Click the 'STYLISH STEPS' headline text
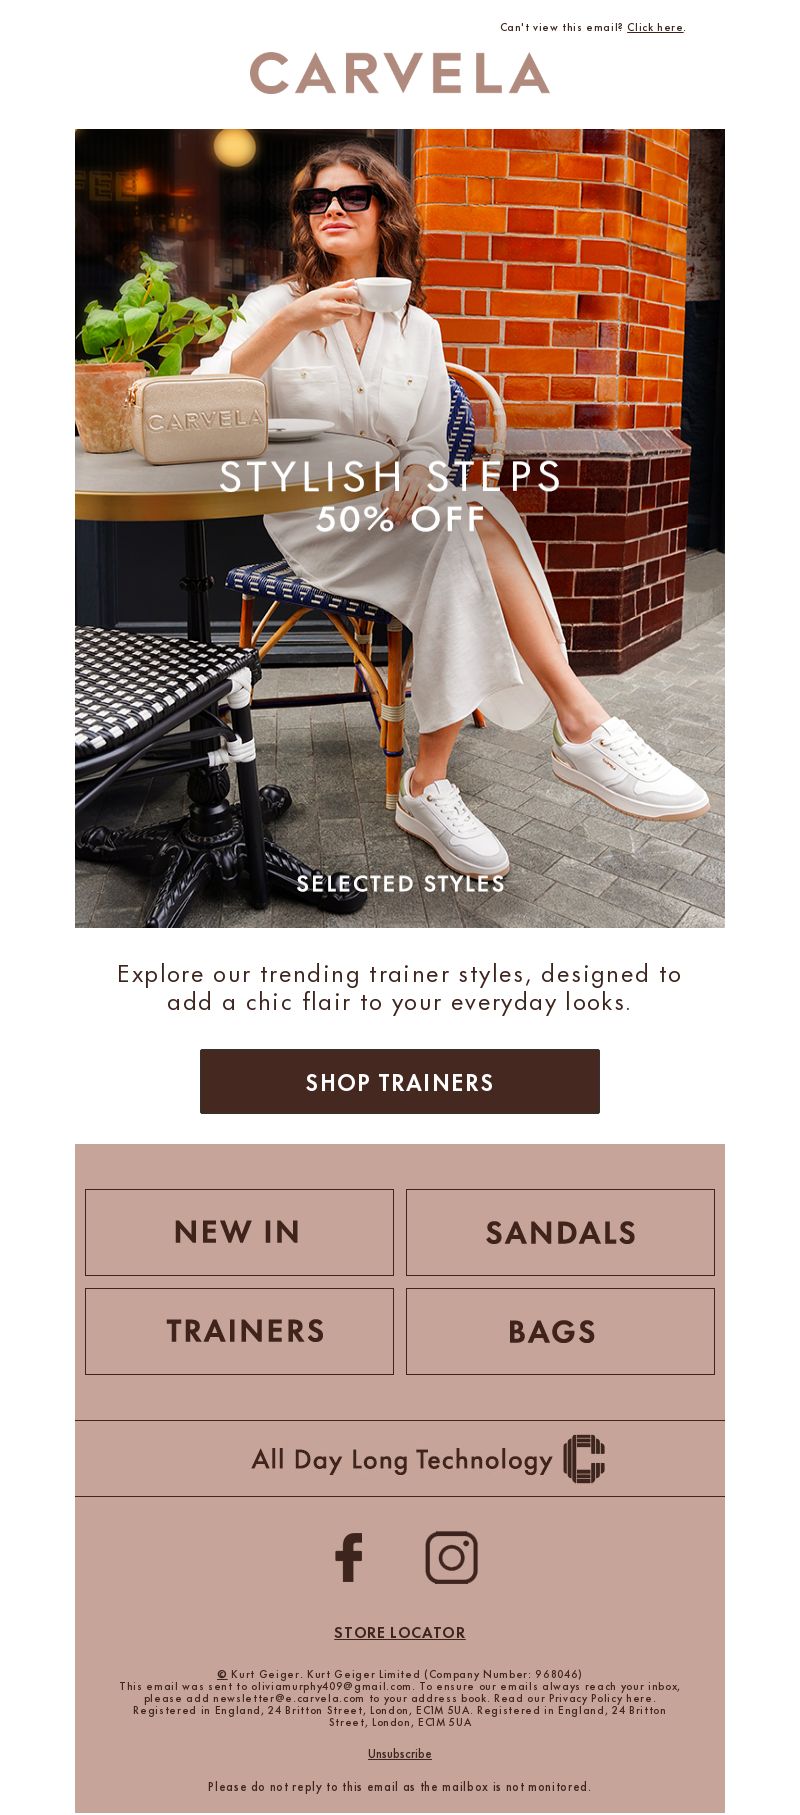Screen dimensions: 800x1815 (x=391, y=476)
